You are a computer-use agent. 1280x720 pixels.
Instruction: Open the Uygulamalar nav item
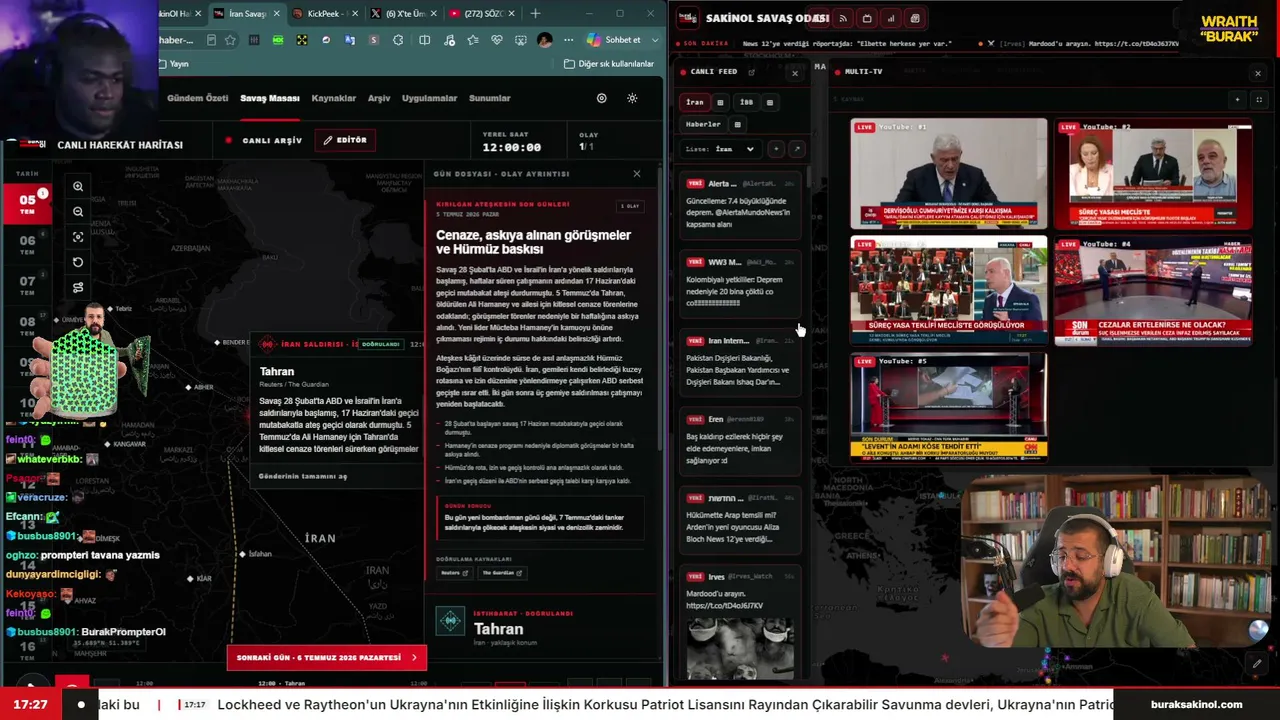tap(429, 98)
